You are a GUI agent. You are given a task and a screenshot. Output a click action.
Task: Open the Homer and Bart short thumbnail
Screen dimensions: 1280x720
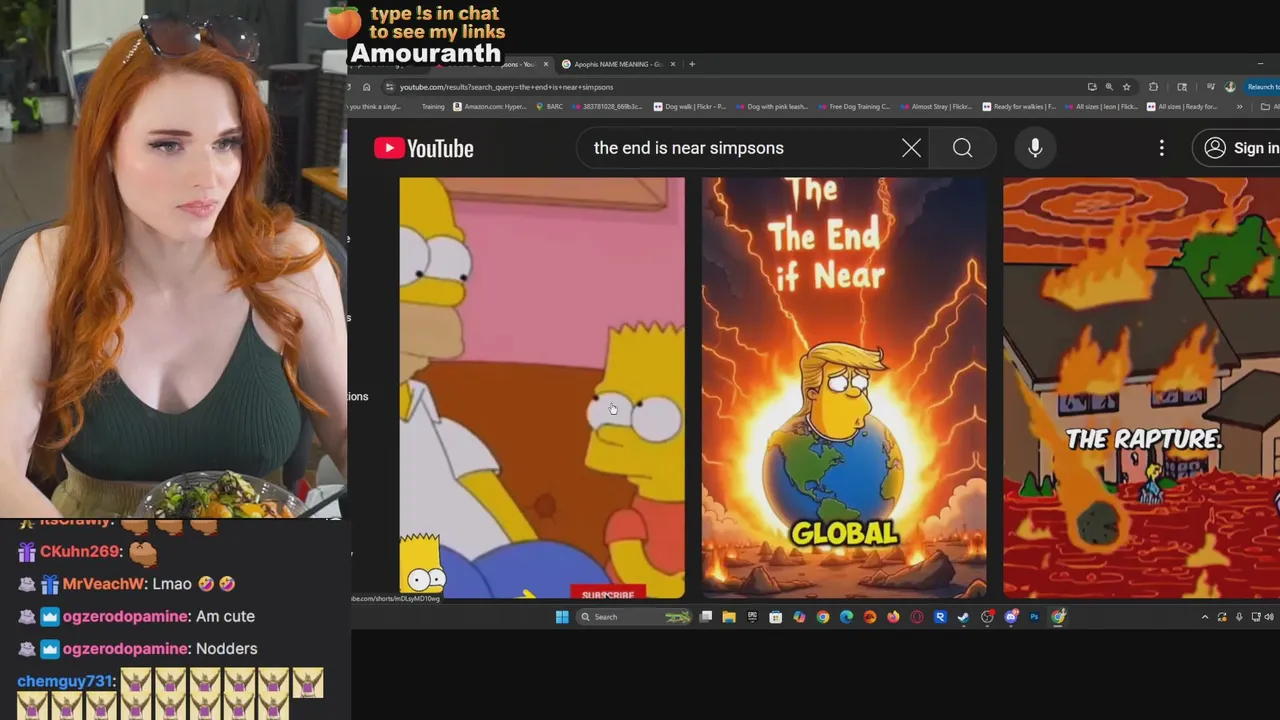tap(542, 388)
